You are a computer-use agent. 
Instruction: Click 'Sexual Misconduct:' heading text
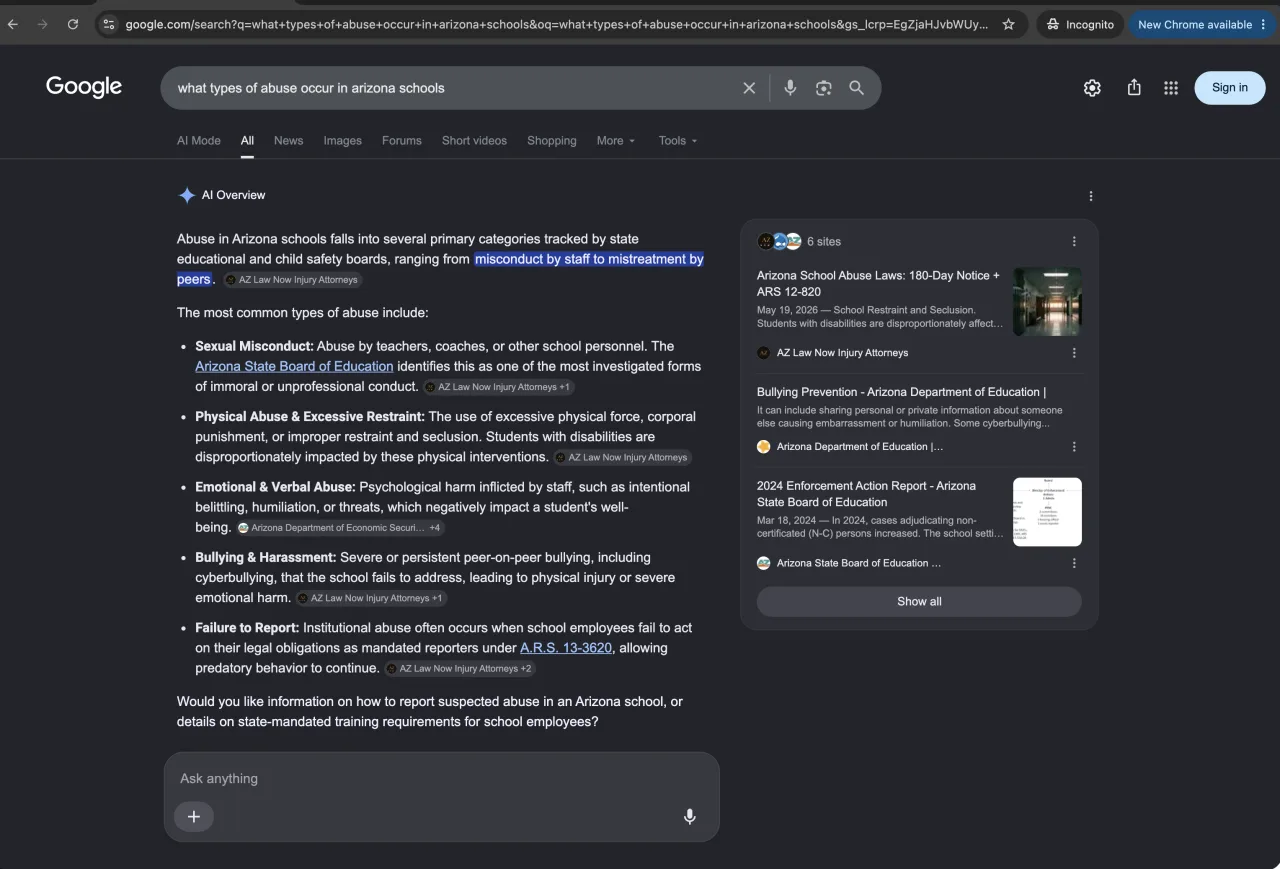[254, 346]
